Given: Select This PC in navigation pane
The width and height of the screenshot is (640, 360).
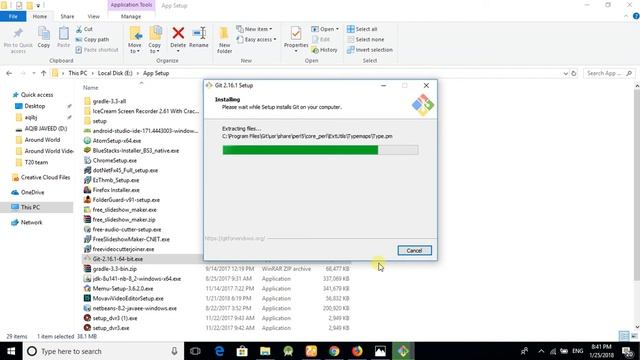Looking at the screenshot, I should coord(37,207).
